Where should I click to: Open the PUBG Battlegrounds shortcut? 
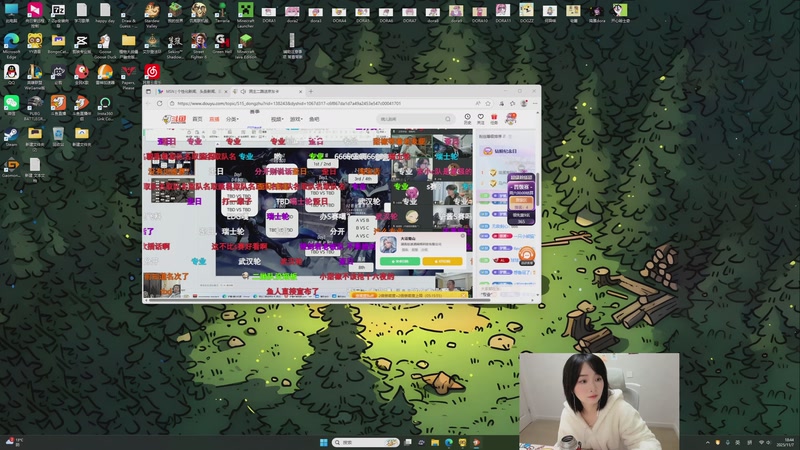click(35, 108)
